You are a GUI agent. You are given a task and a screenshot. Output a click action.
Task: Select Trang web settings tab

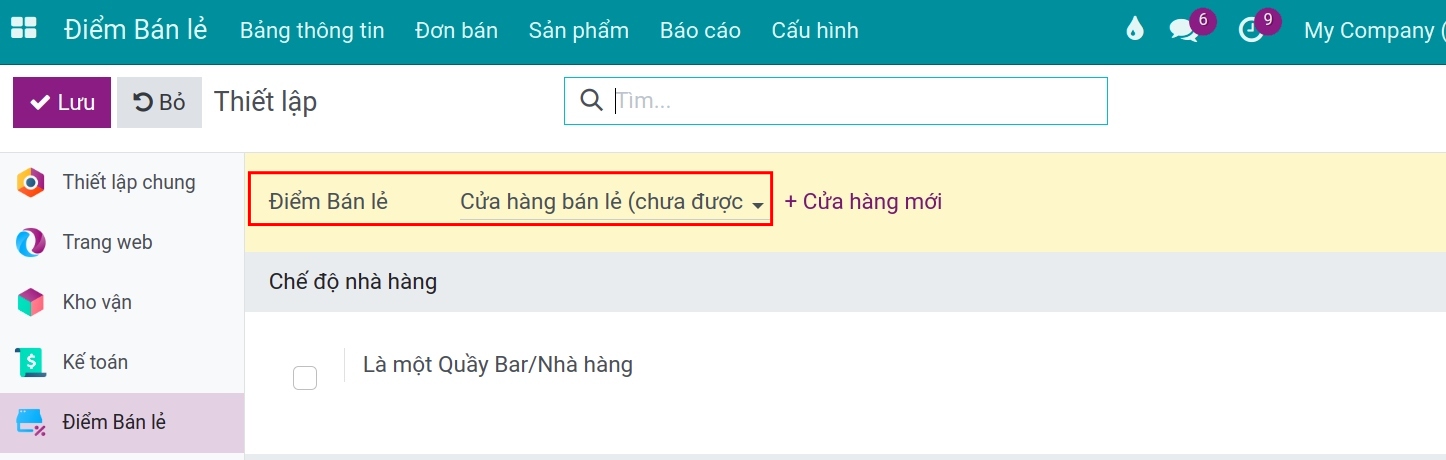coord(122,242)
